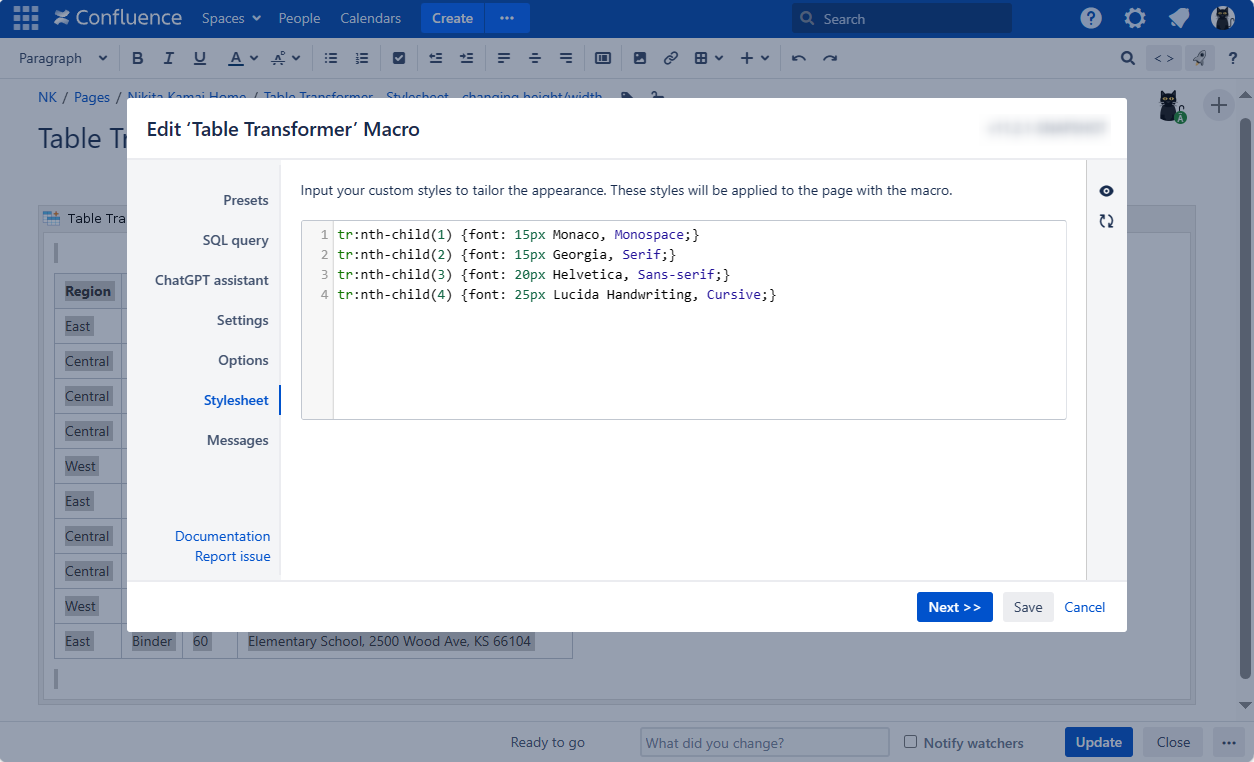Screen dimensions: 1254x762
Task: Click the rocket icon in editor toolbar
Action: (1200, 58)
